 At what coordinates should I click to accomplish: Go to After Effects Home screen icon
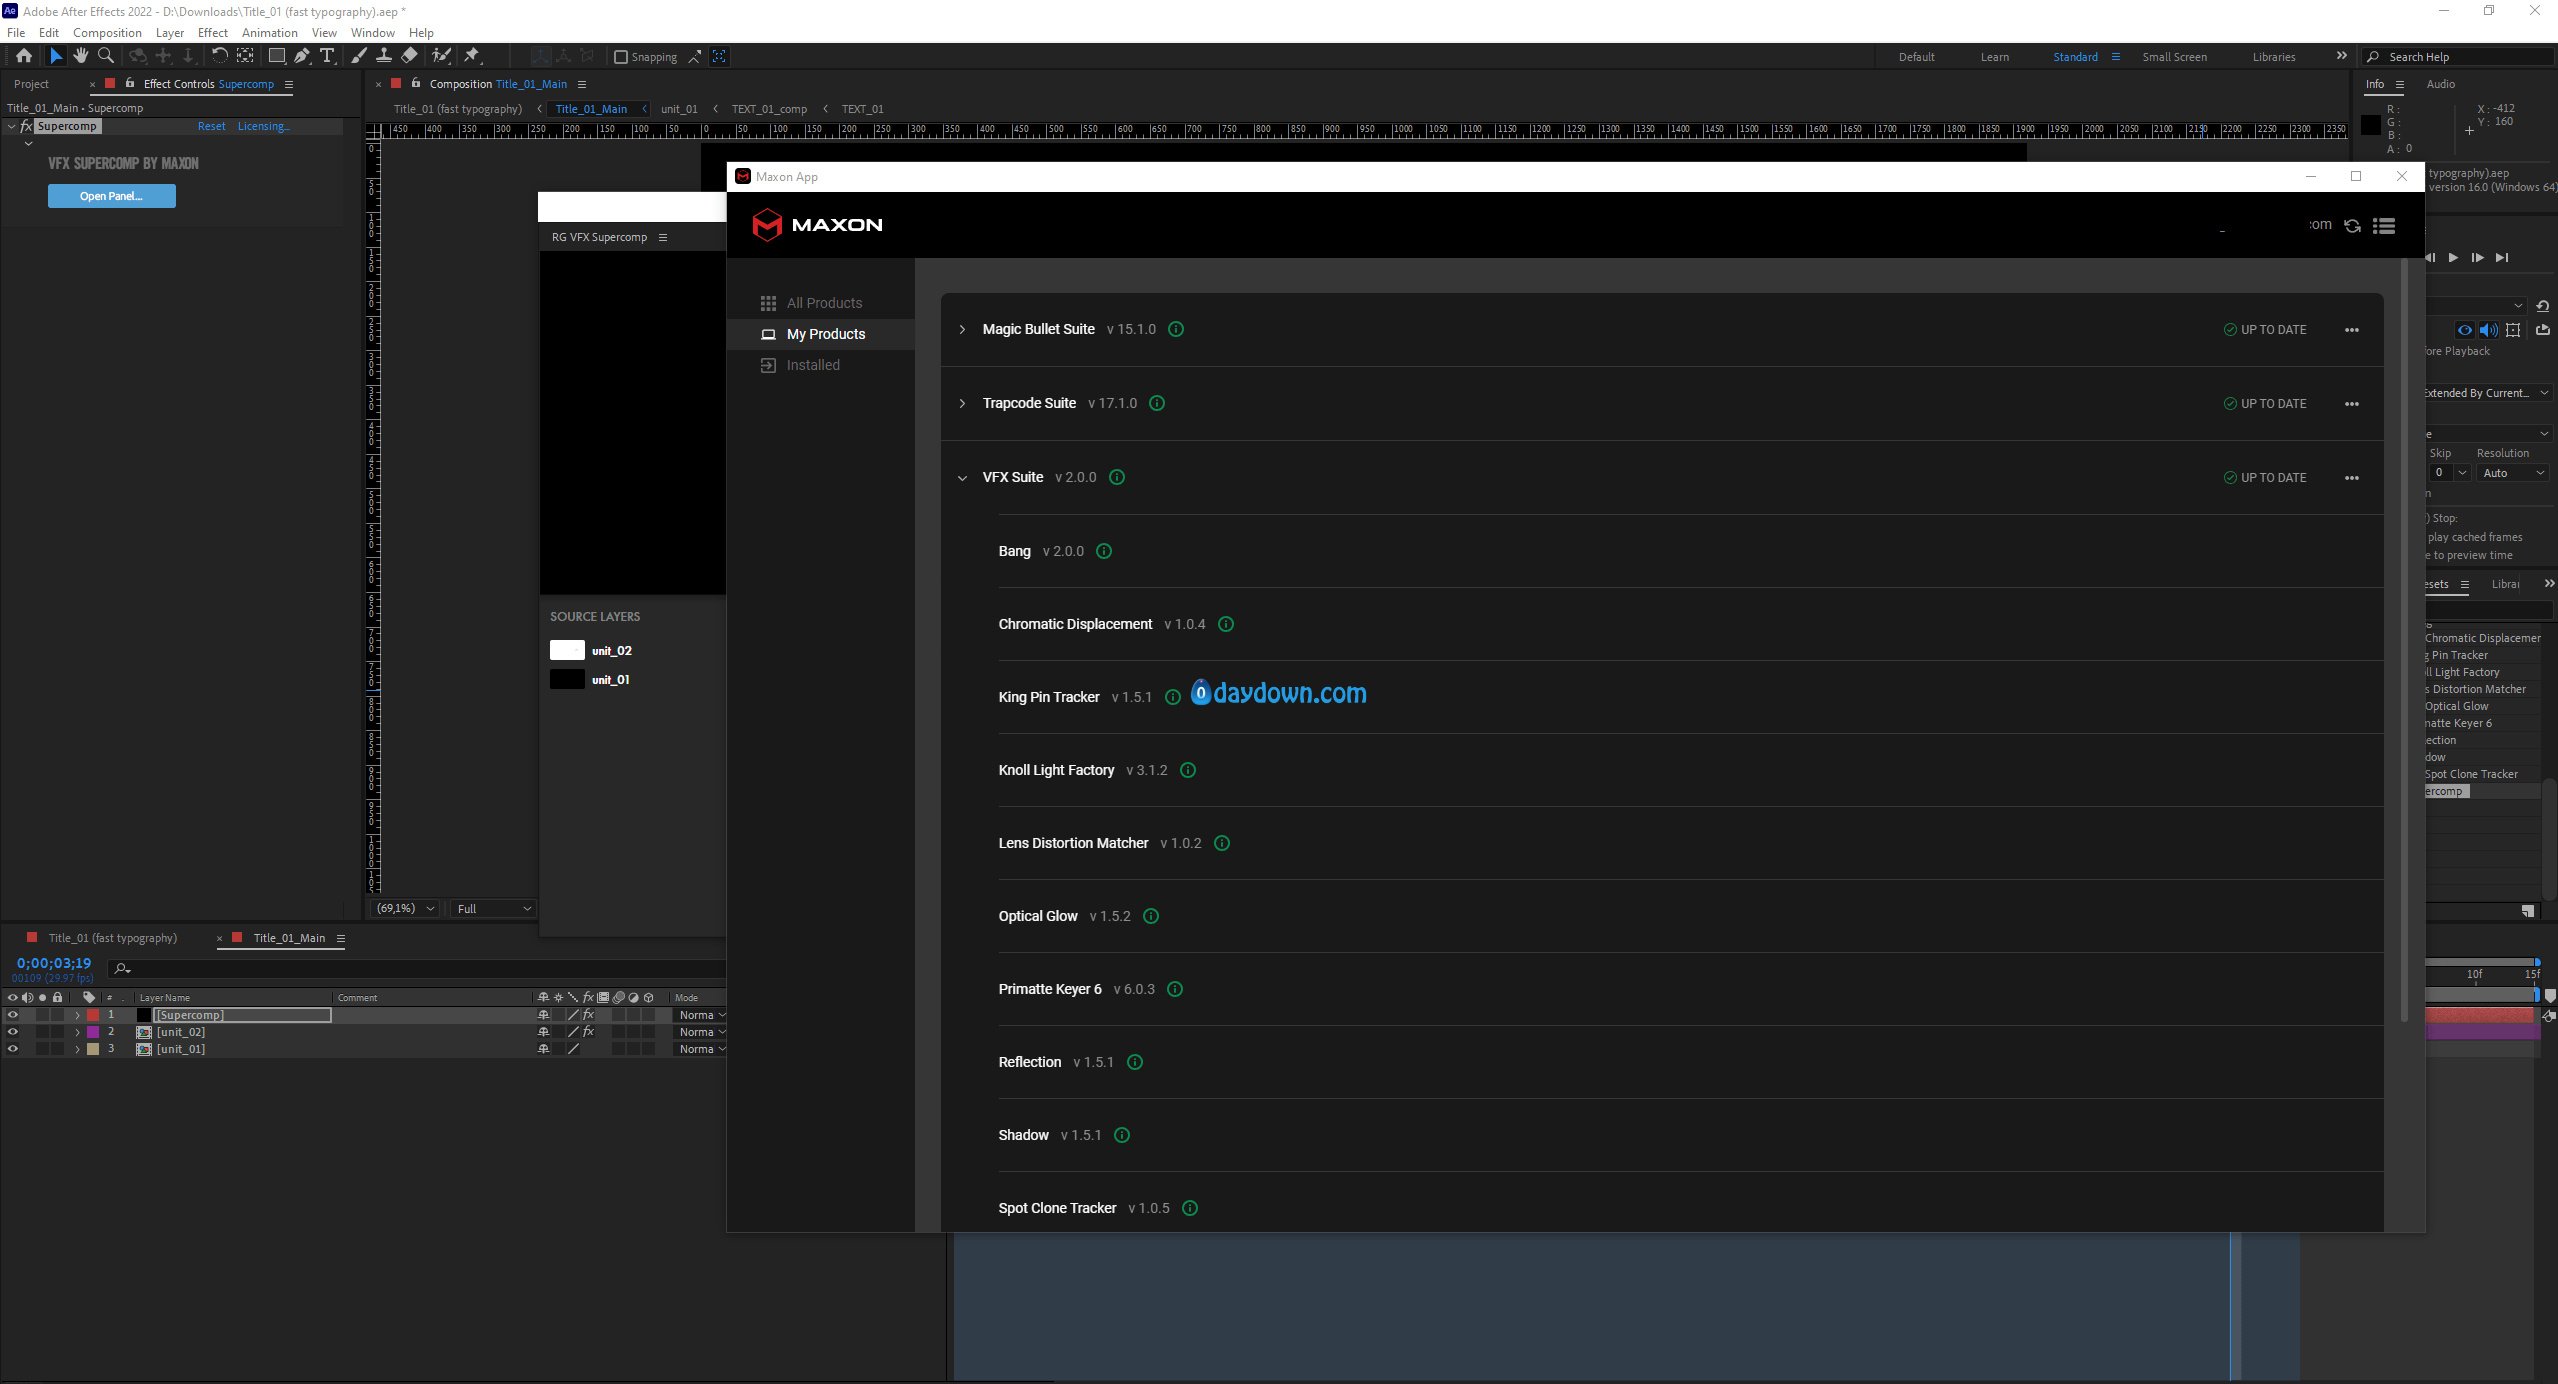tap(23, 56)
